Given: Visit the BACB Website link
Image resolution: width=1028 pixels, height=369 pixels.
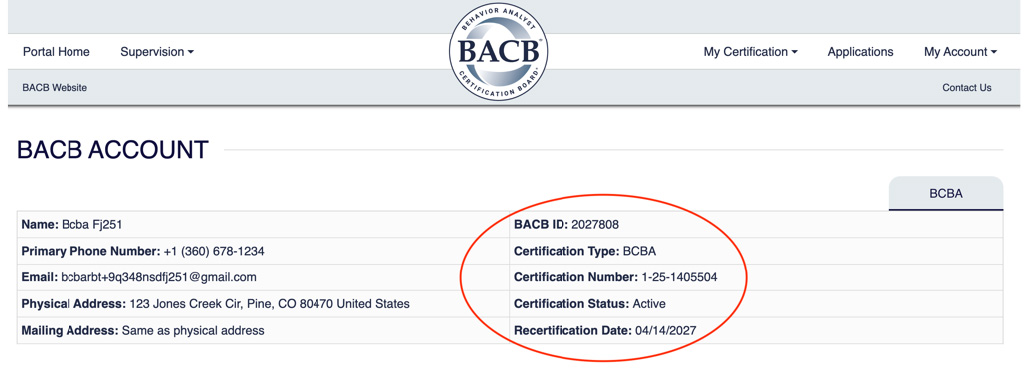Looking at the screenshot, I should click(x=54, y=87).
